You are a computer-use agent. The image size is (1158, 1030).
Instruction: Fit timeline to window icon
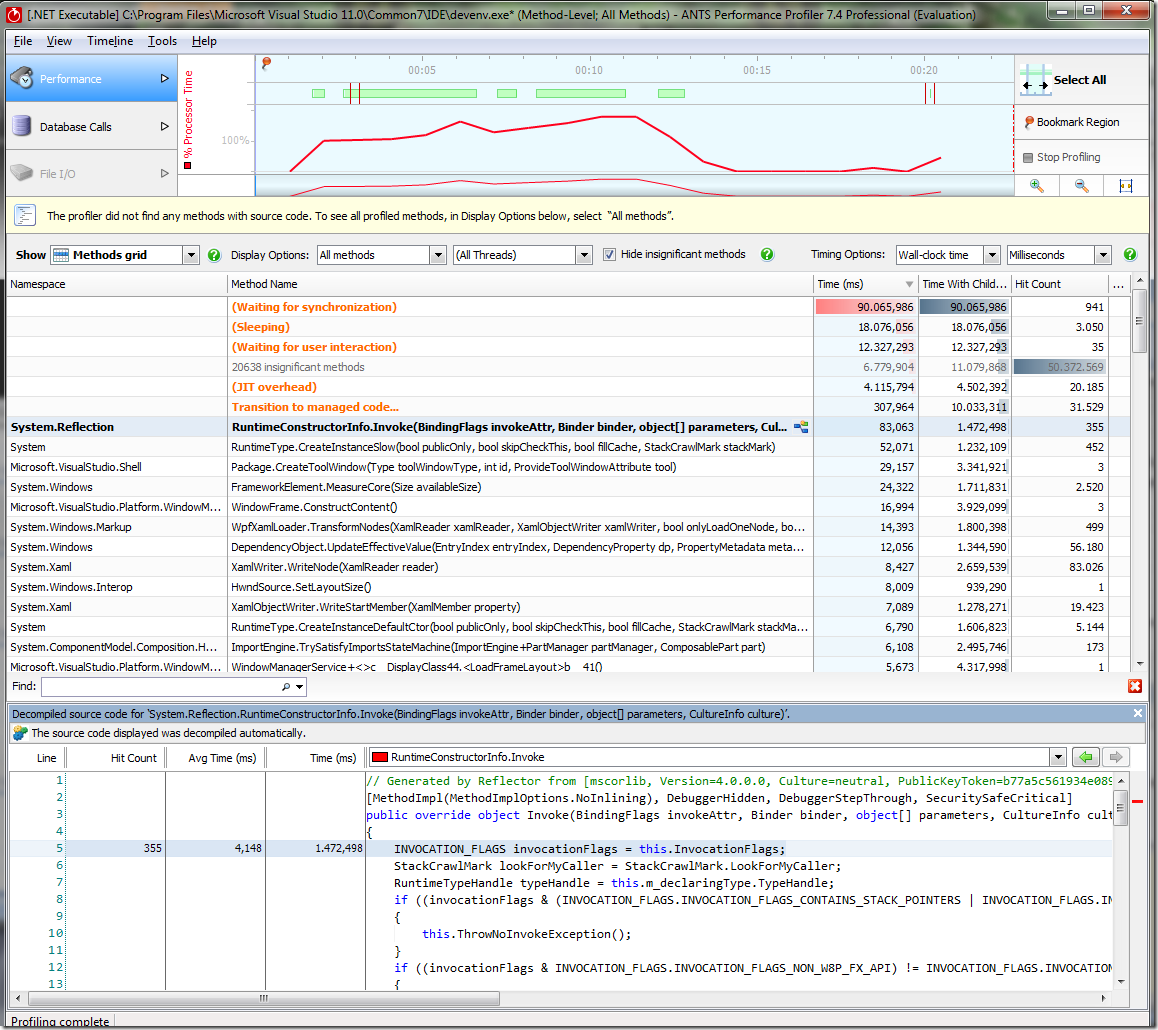(1126, 186)
